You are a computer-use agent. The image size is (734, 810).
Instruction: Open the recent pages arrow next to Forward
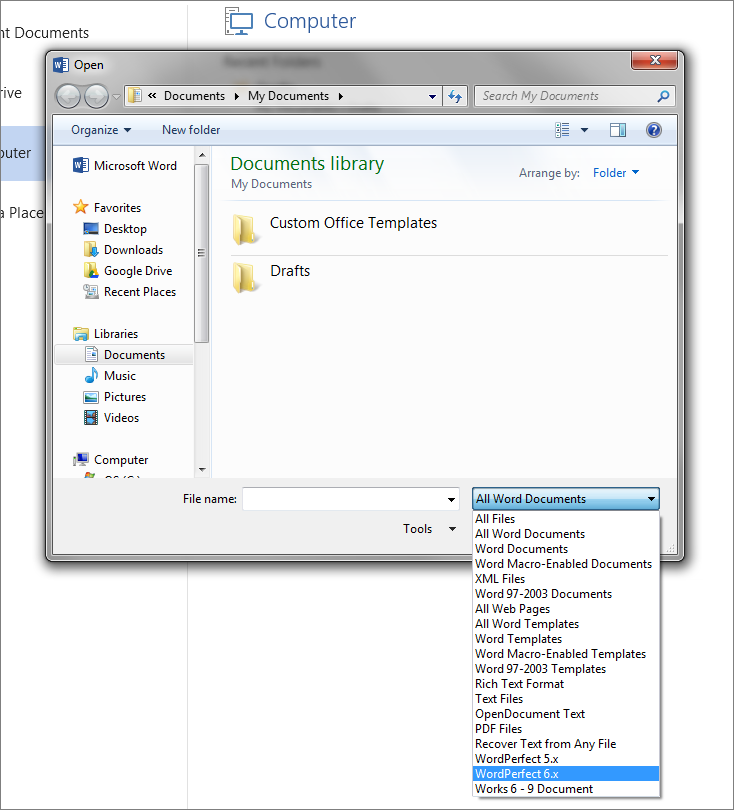coord(116,97)
